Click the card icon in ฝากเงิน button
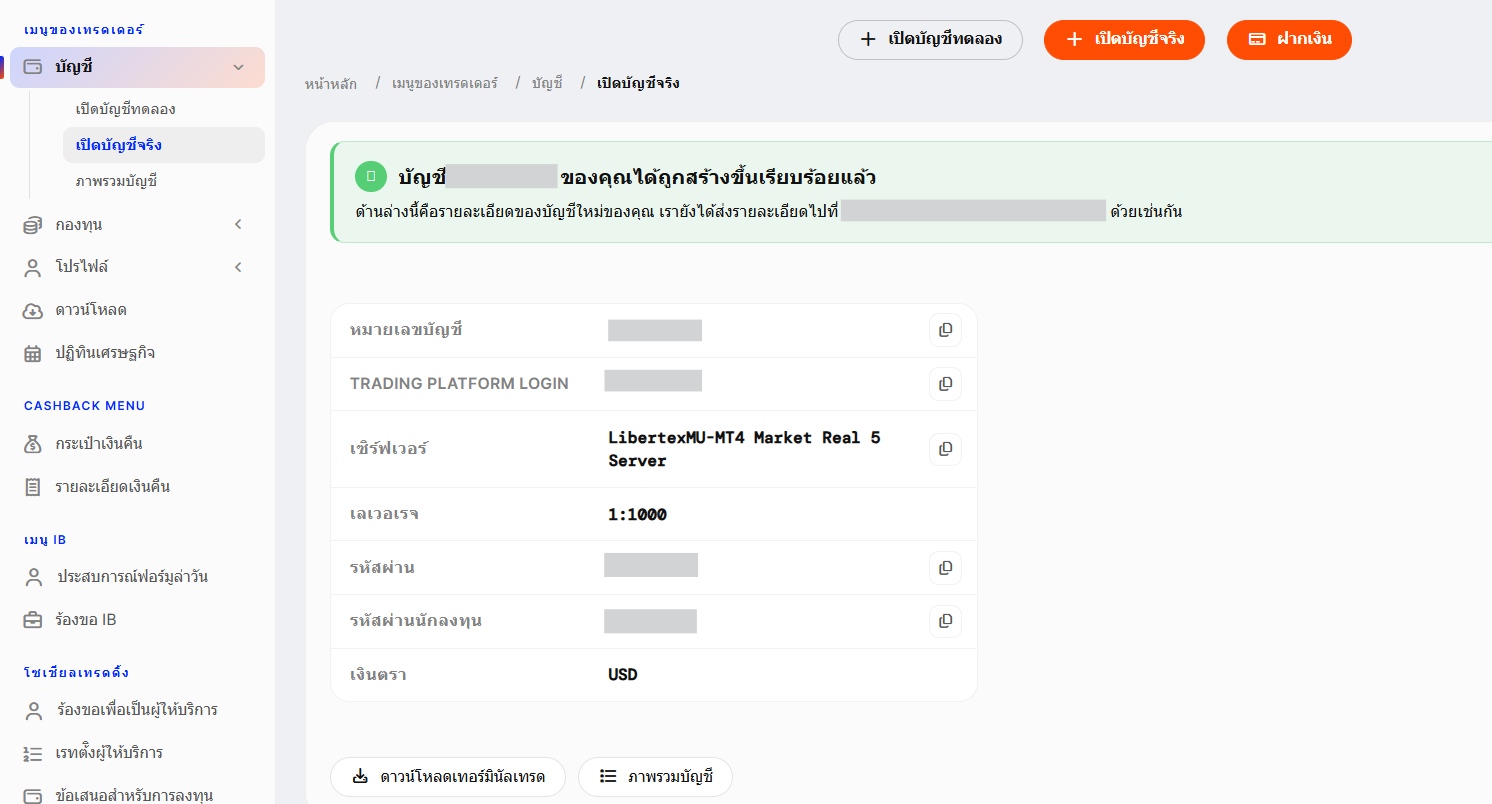Screen dimensions: 1492x804 pyautogui.click(x=1258, y=39)
